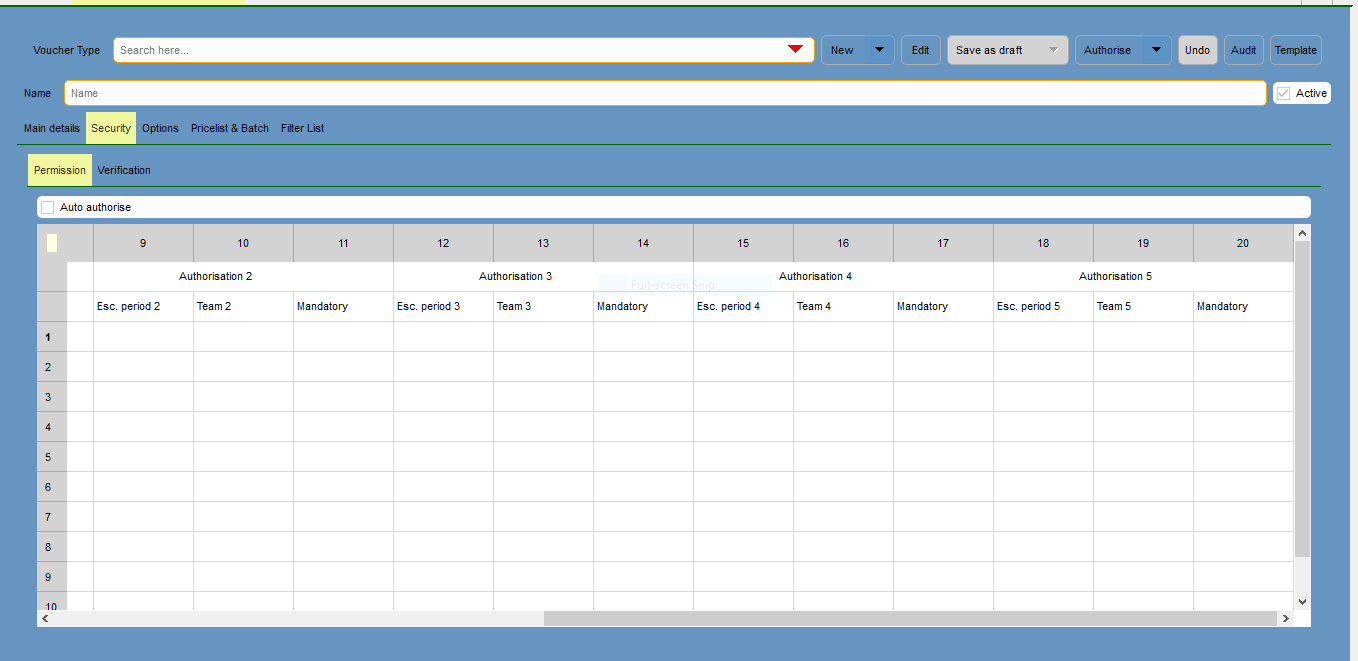This screenshot has height=661, width=1358.
Task: Click the grid select-all corner cell
Action: click(52, 243)
